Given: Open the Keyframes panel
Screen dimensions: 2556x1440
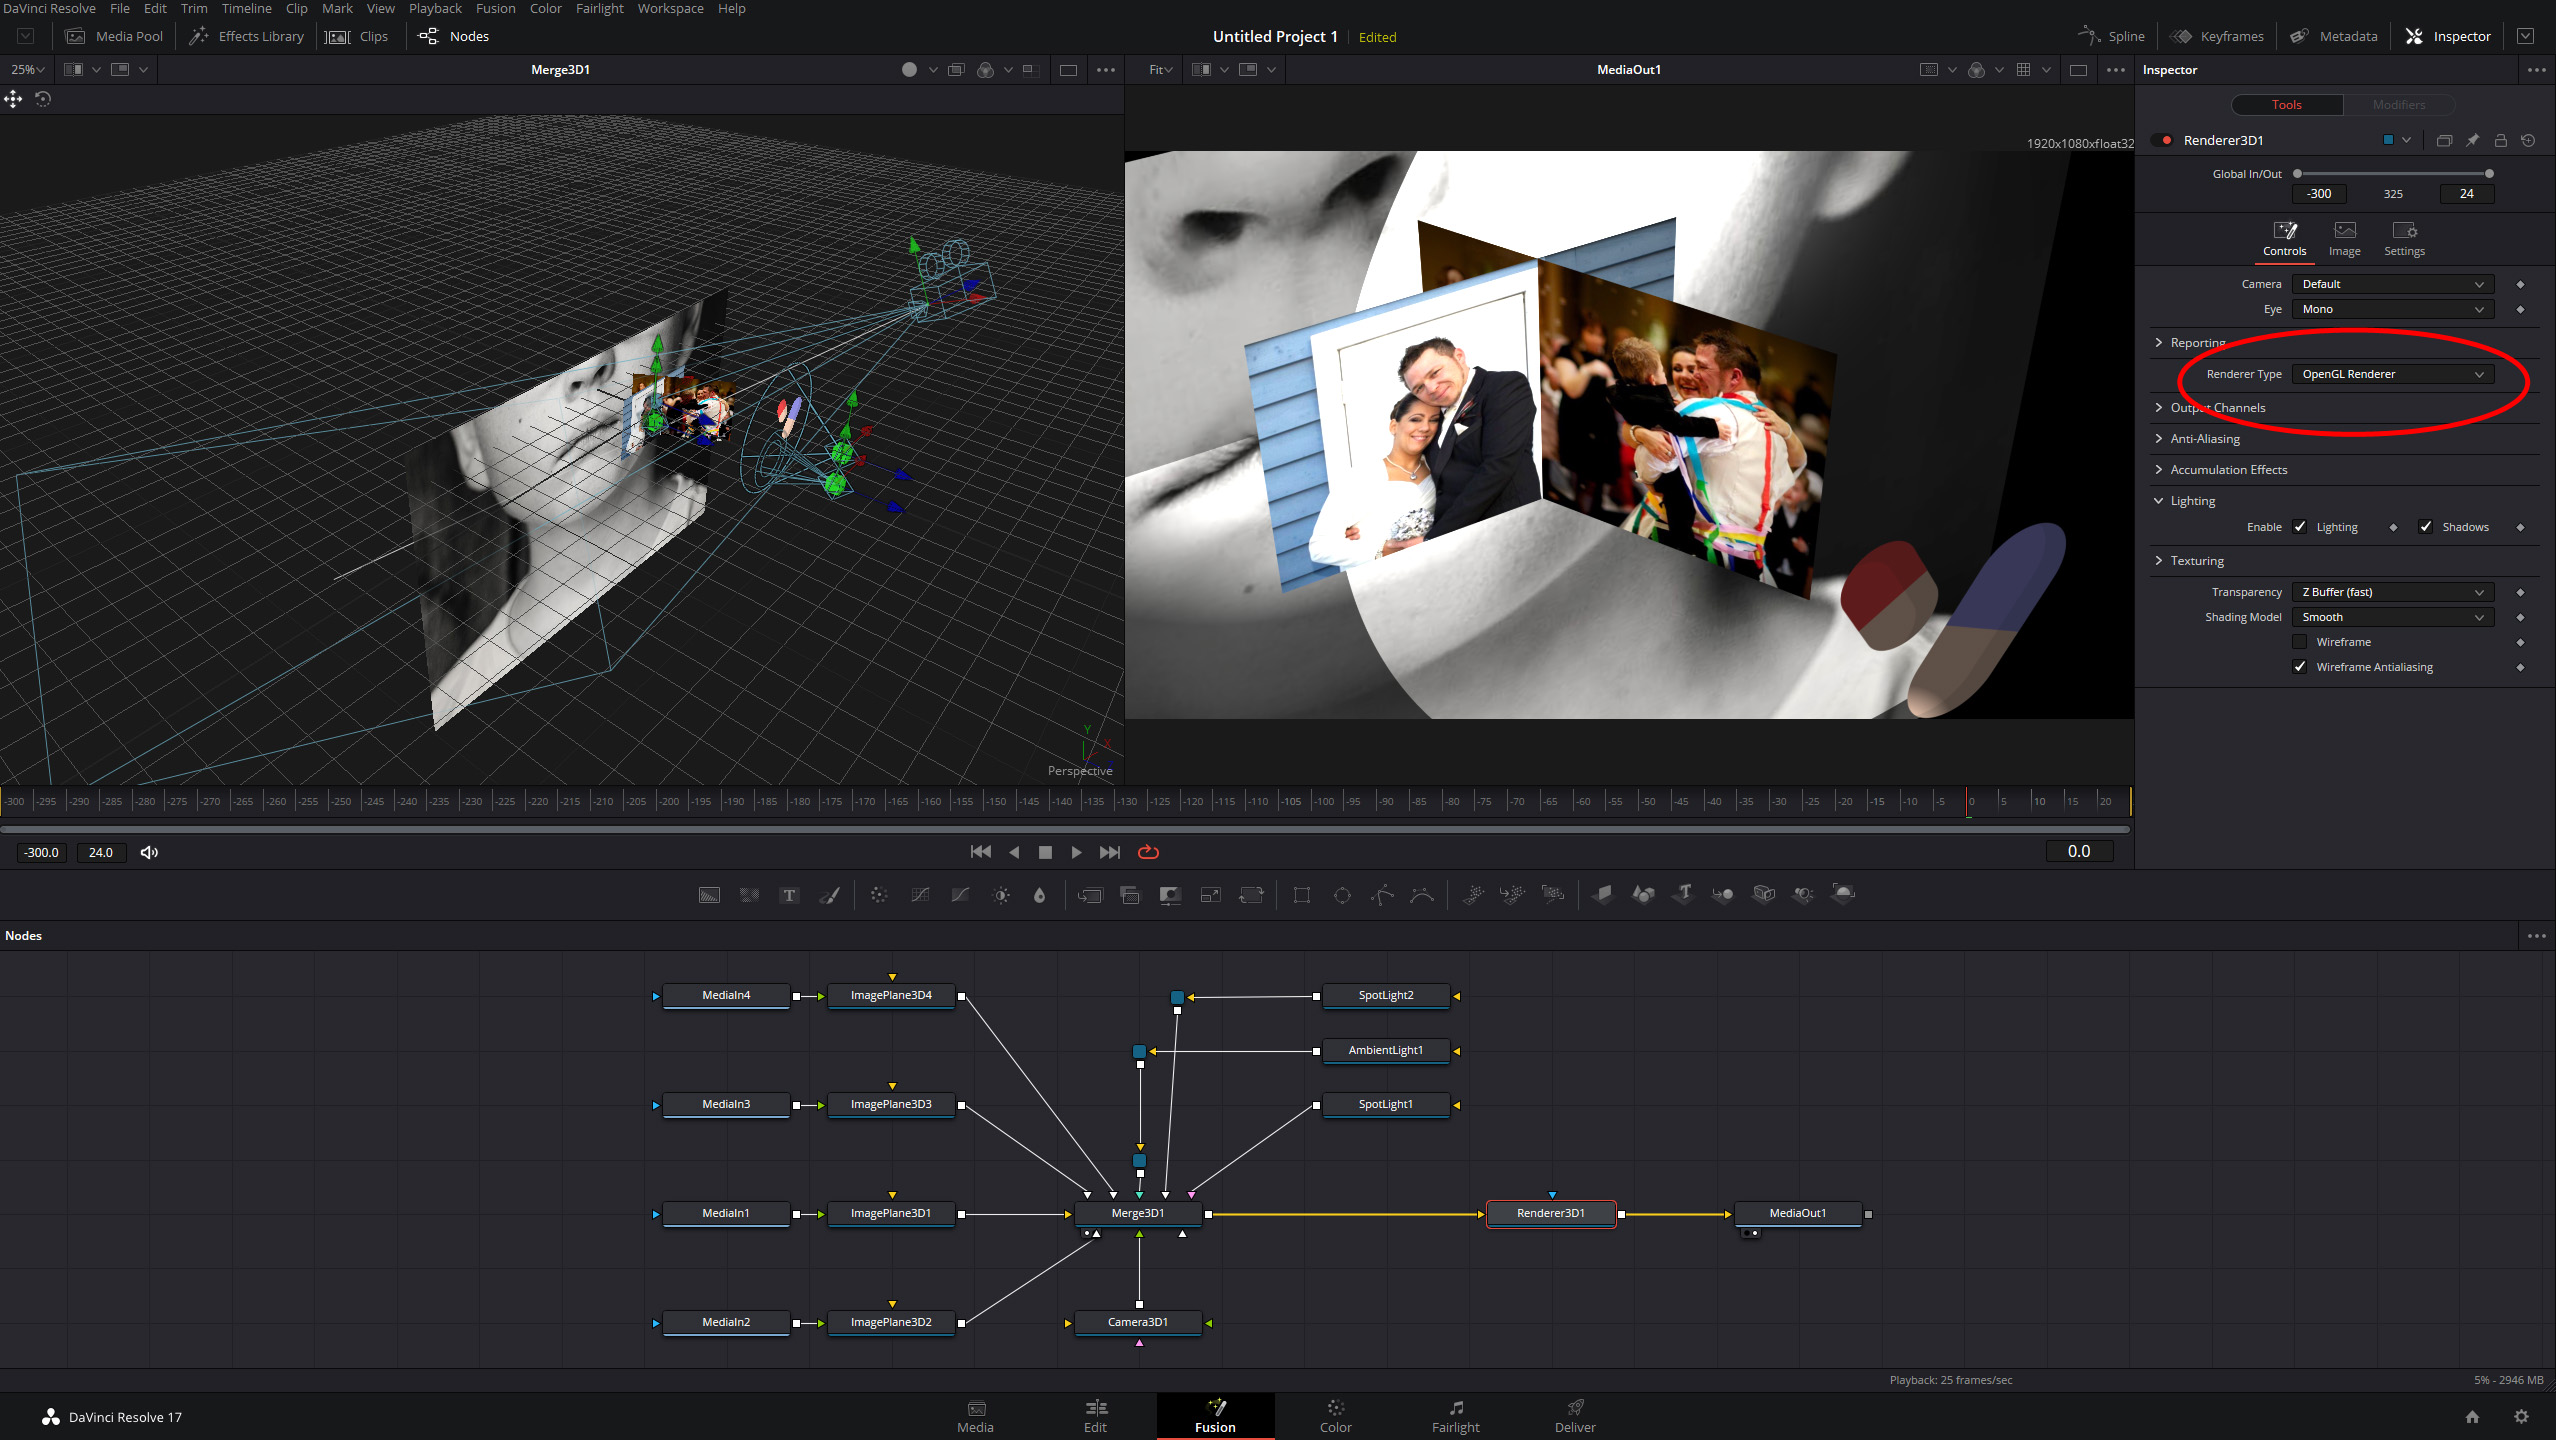Looking at the screenshot, I should [x=2217, y=36].
